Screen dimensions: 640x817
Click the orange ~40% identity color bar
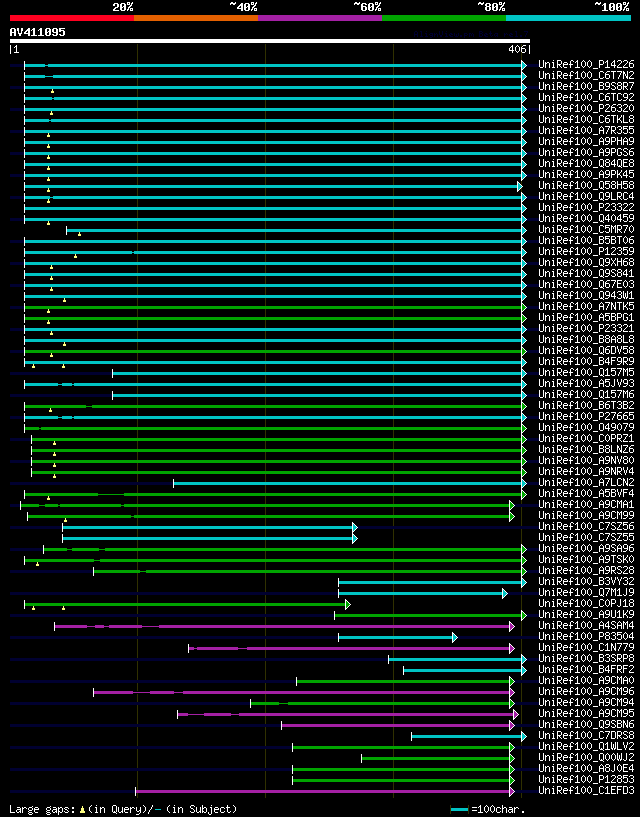196,18
